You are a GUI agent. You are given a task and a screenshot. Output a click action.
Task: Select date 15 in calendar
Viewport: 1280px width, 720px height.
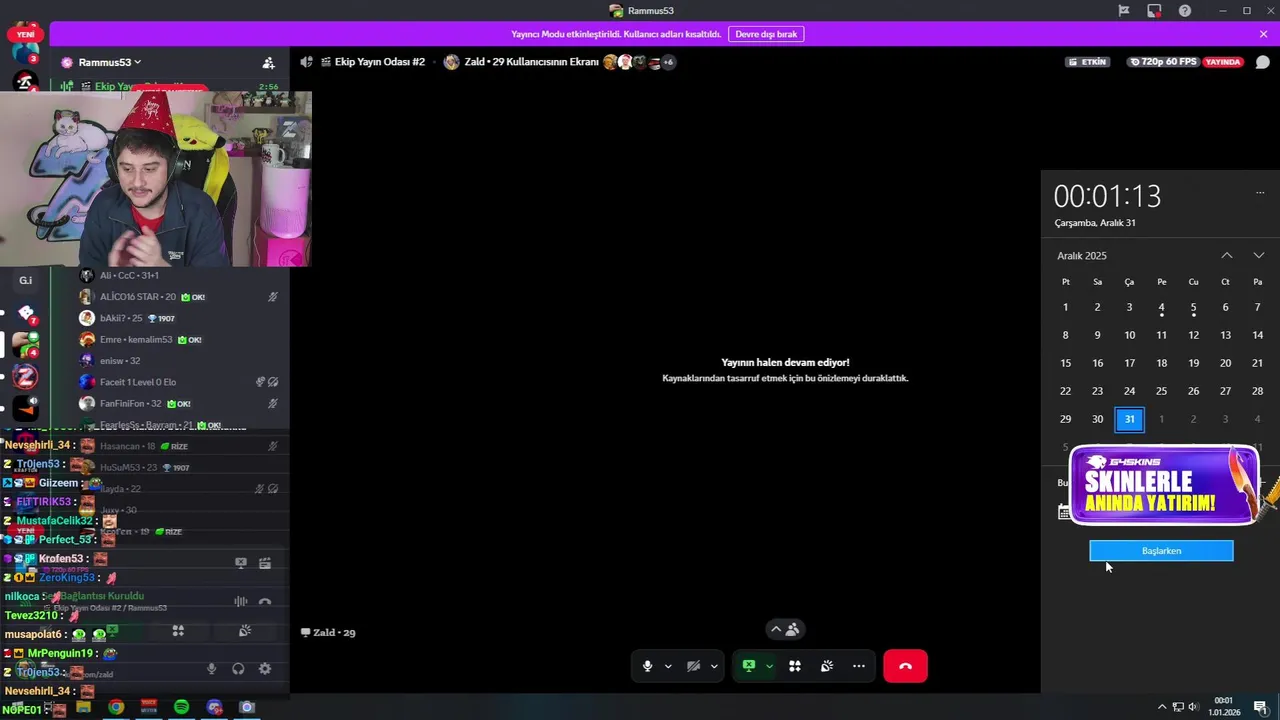tap(1065, 363)
